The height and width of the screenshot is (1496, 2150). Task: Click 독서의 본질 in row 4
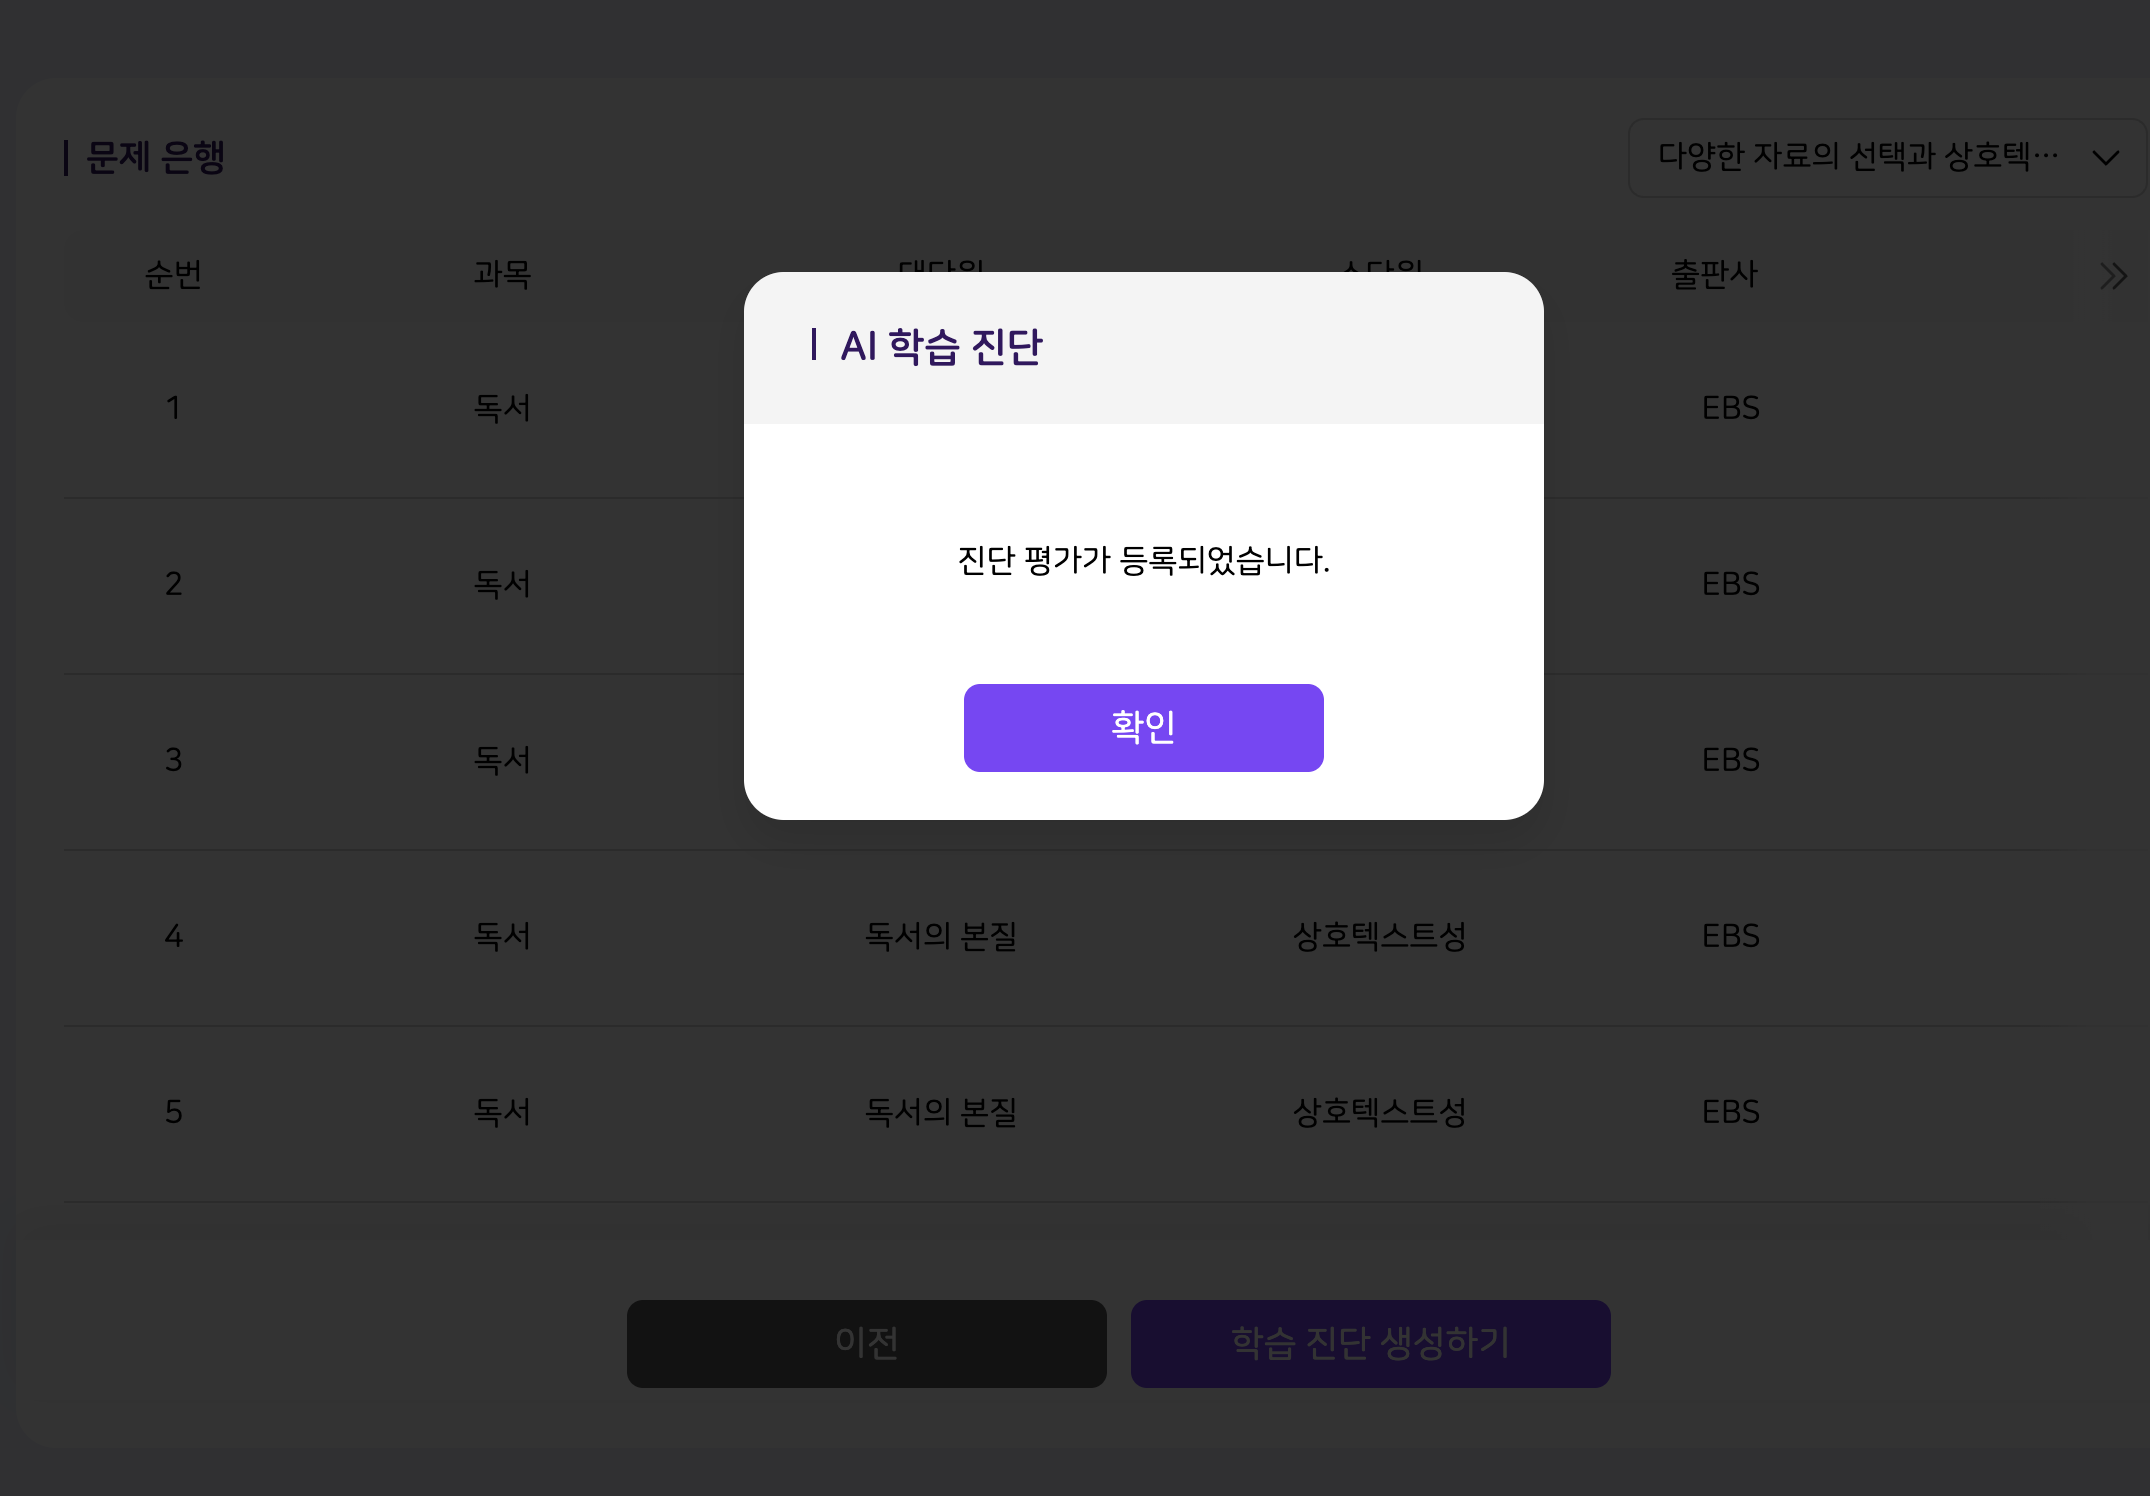point(940,936)
